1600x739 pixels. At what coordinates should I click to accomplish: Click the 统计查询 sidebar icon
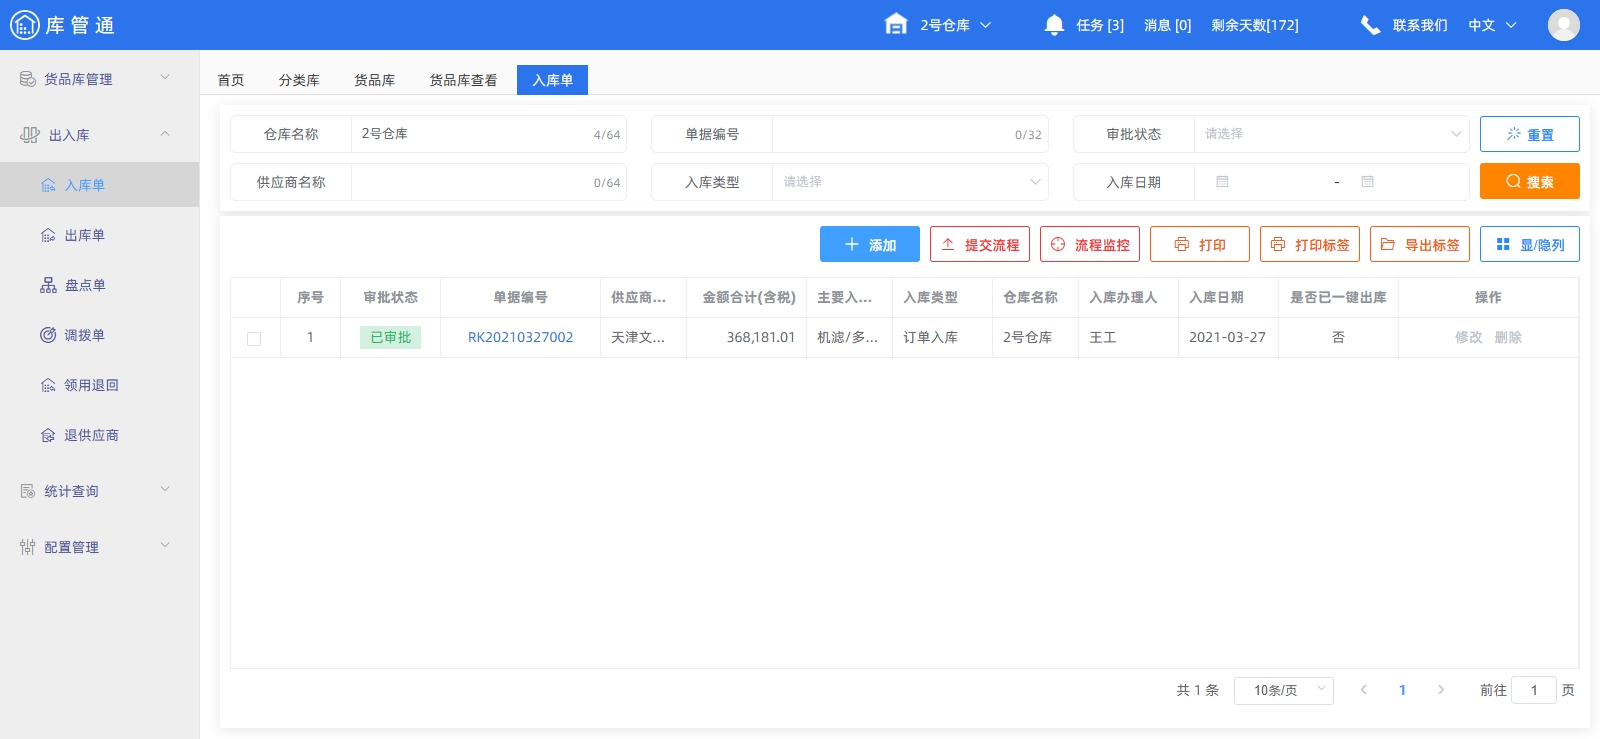pos(28,491)
